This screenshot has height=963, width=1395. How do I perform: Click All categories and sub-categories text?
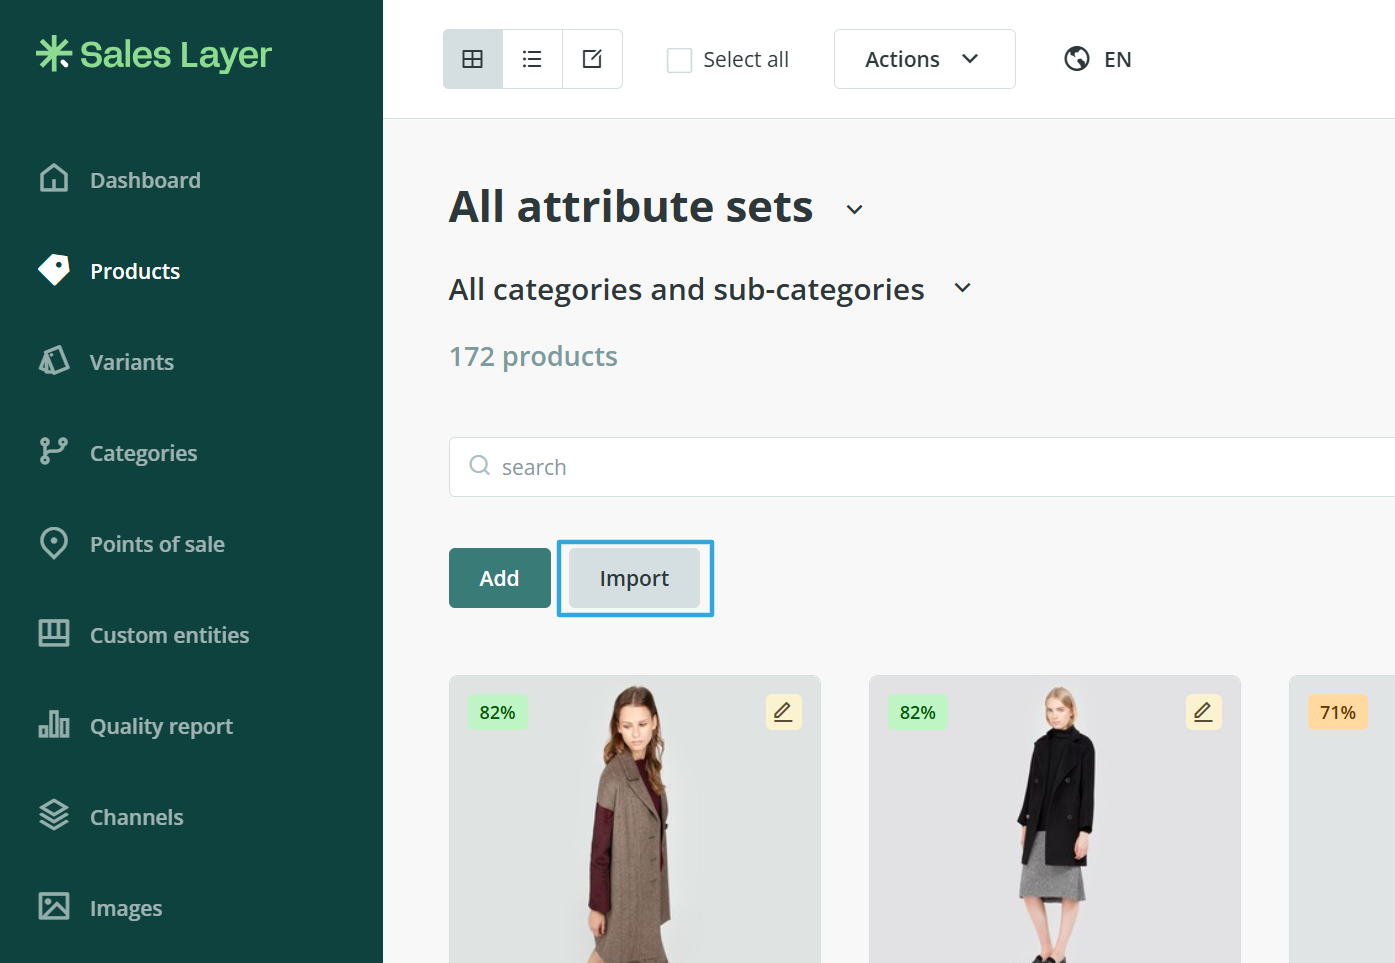point(687,289)
